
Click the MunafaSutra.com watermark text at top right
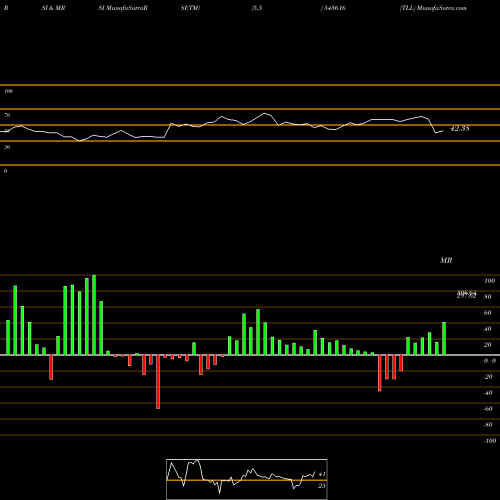point(441,8)
